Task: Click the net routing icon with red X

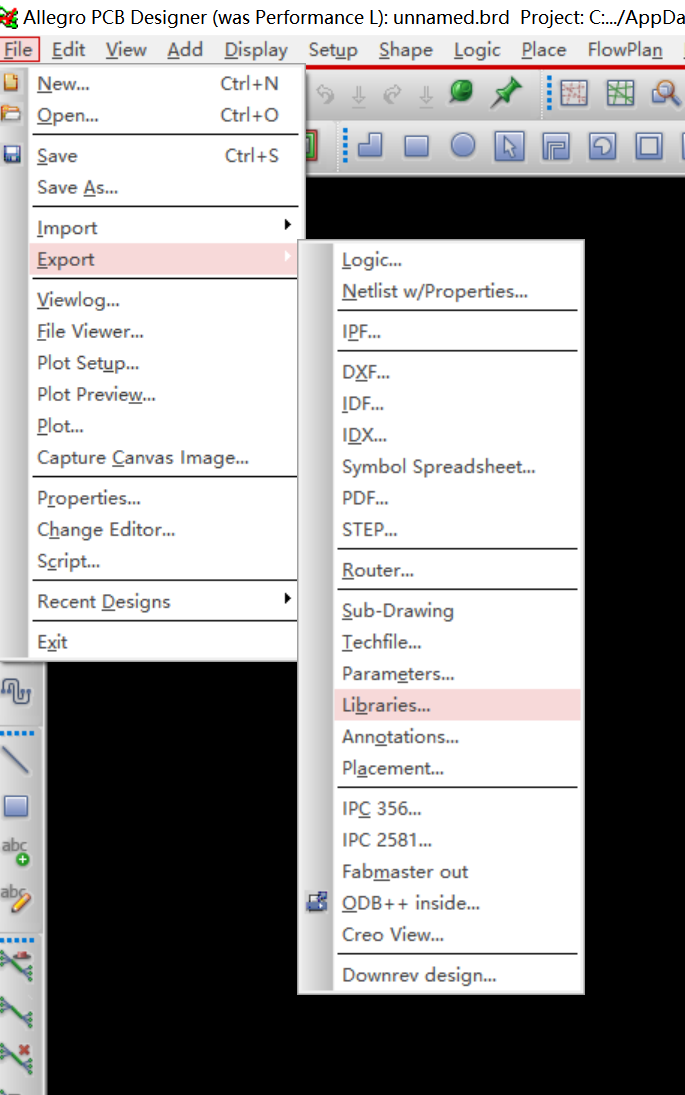Action: pos(17,1058)
